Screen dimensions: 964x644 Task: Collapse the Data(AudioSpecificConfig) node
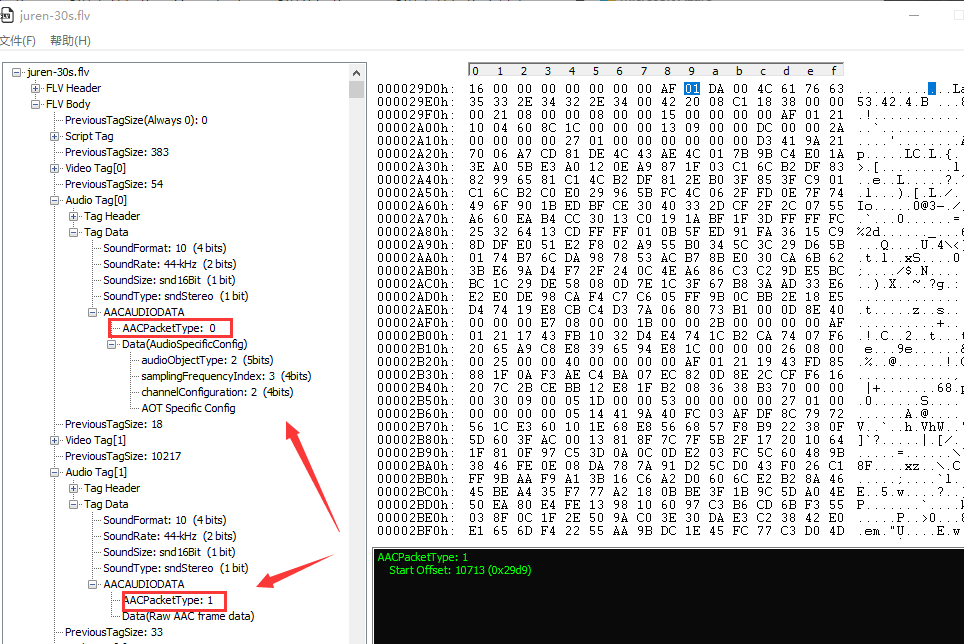tap(112, 344)
